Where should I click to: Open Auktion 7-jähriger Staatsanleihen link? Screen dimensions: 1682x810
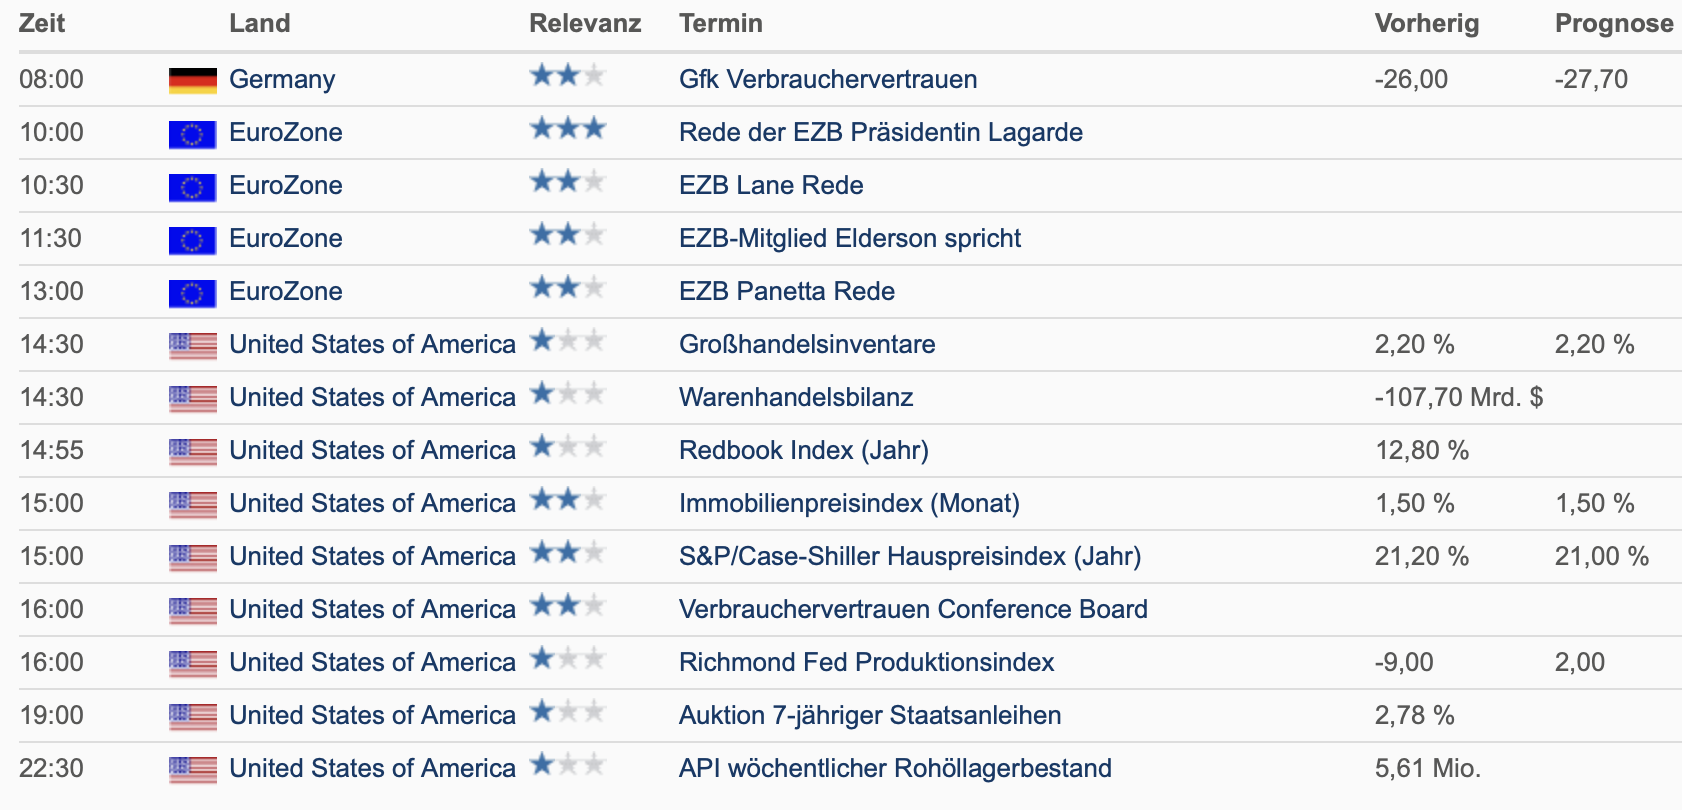(x=870, y=715)
